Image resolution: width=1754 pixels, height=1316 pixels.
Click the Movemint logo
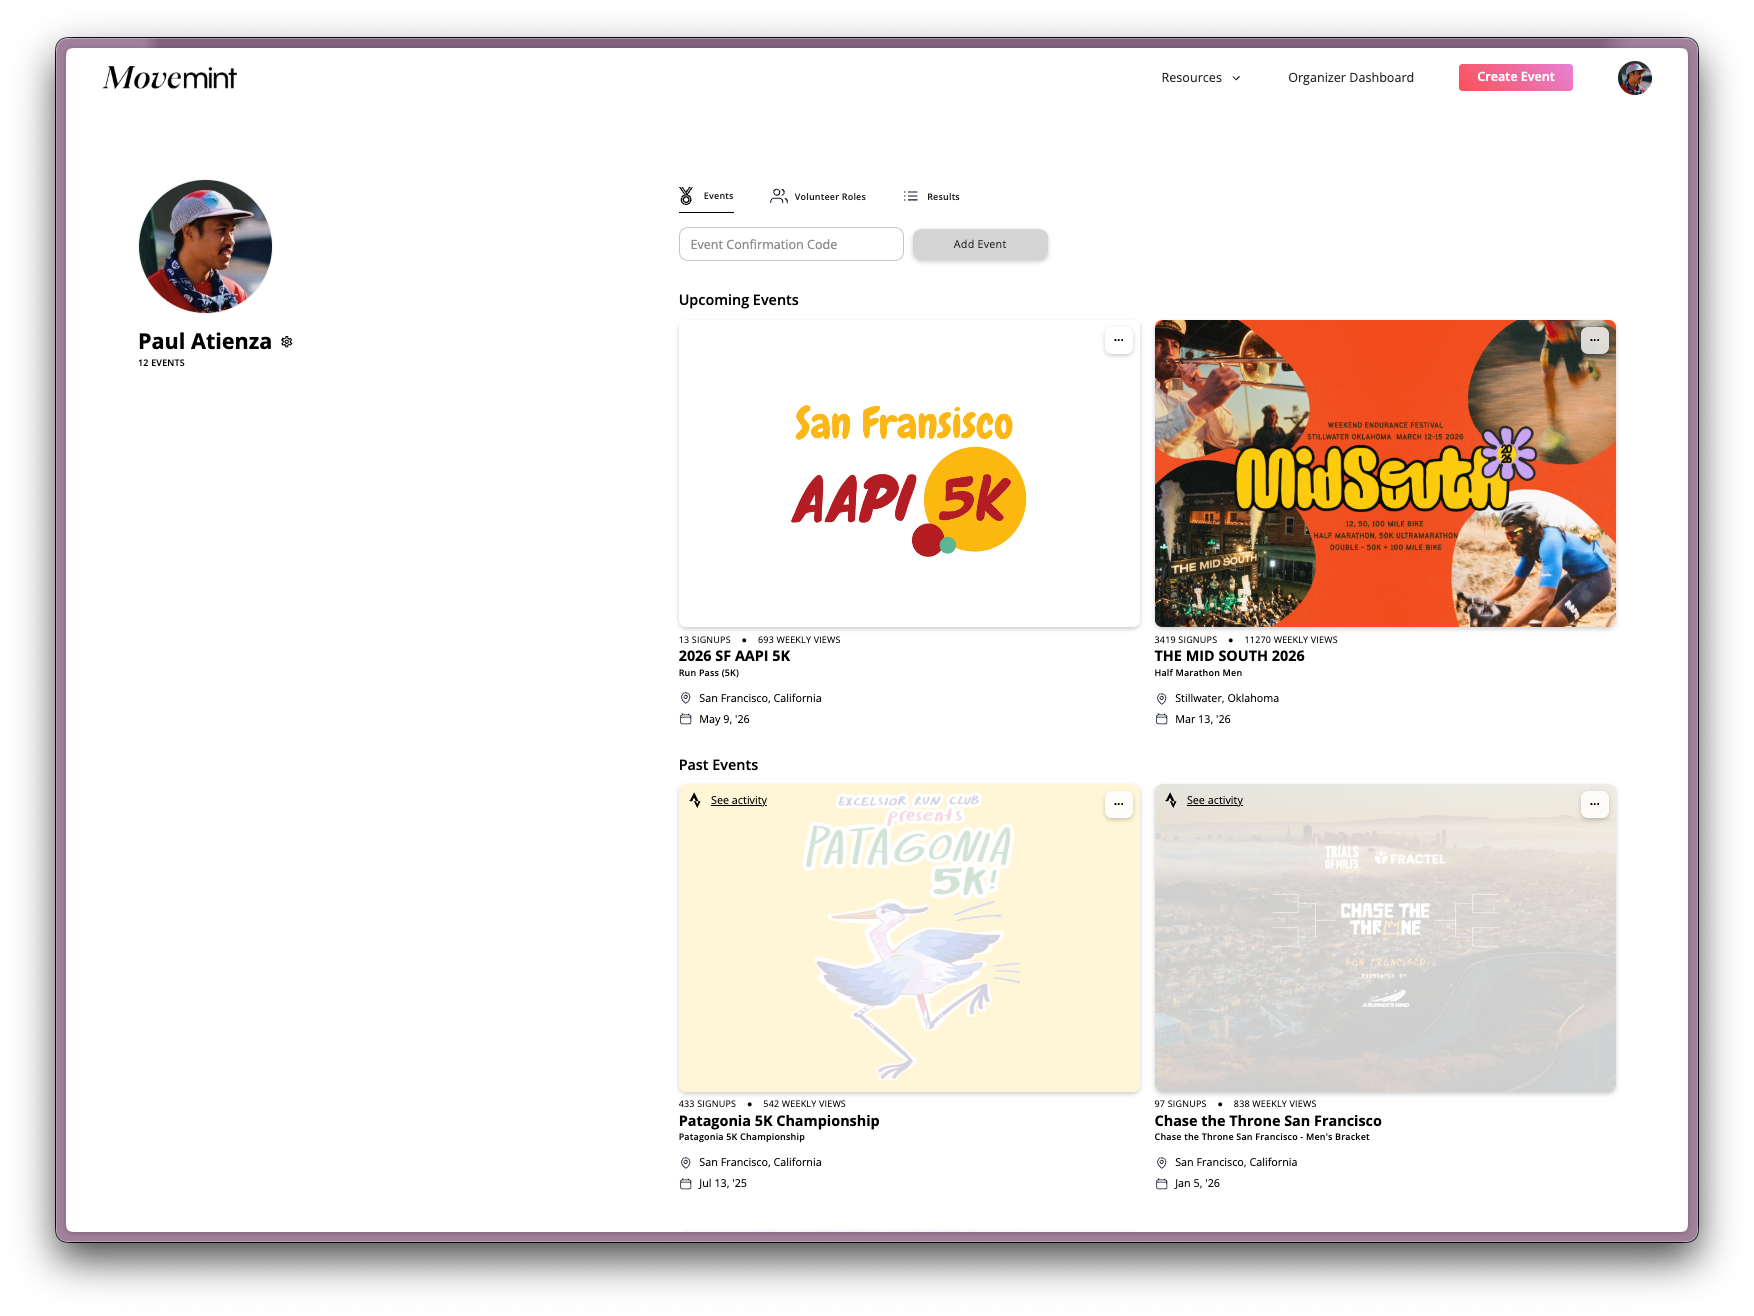(170, 78)
